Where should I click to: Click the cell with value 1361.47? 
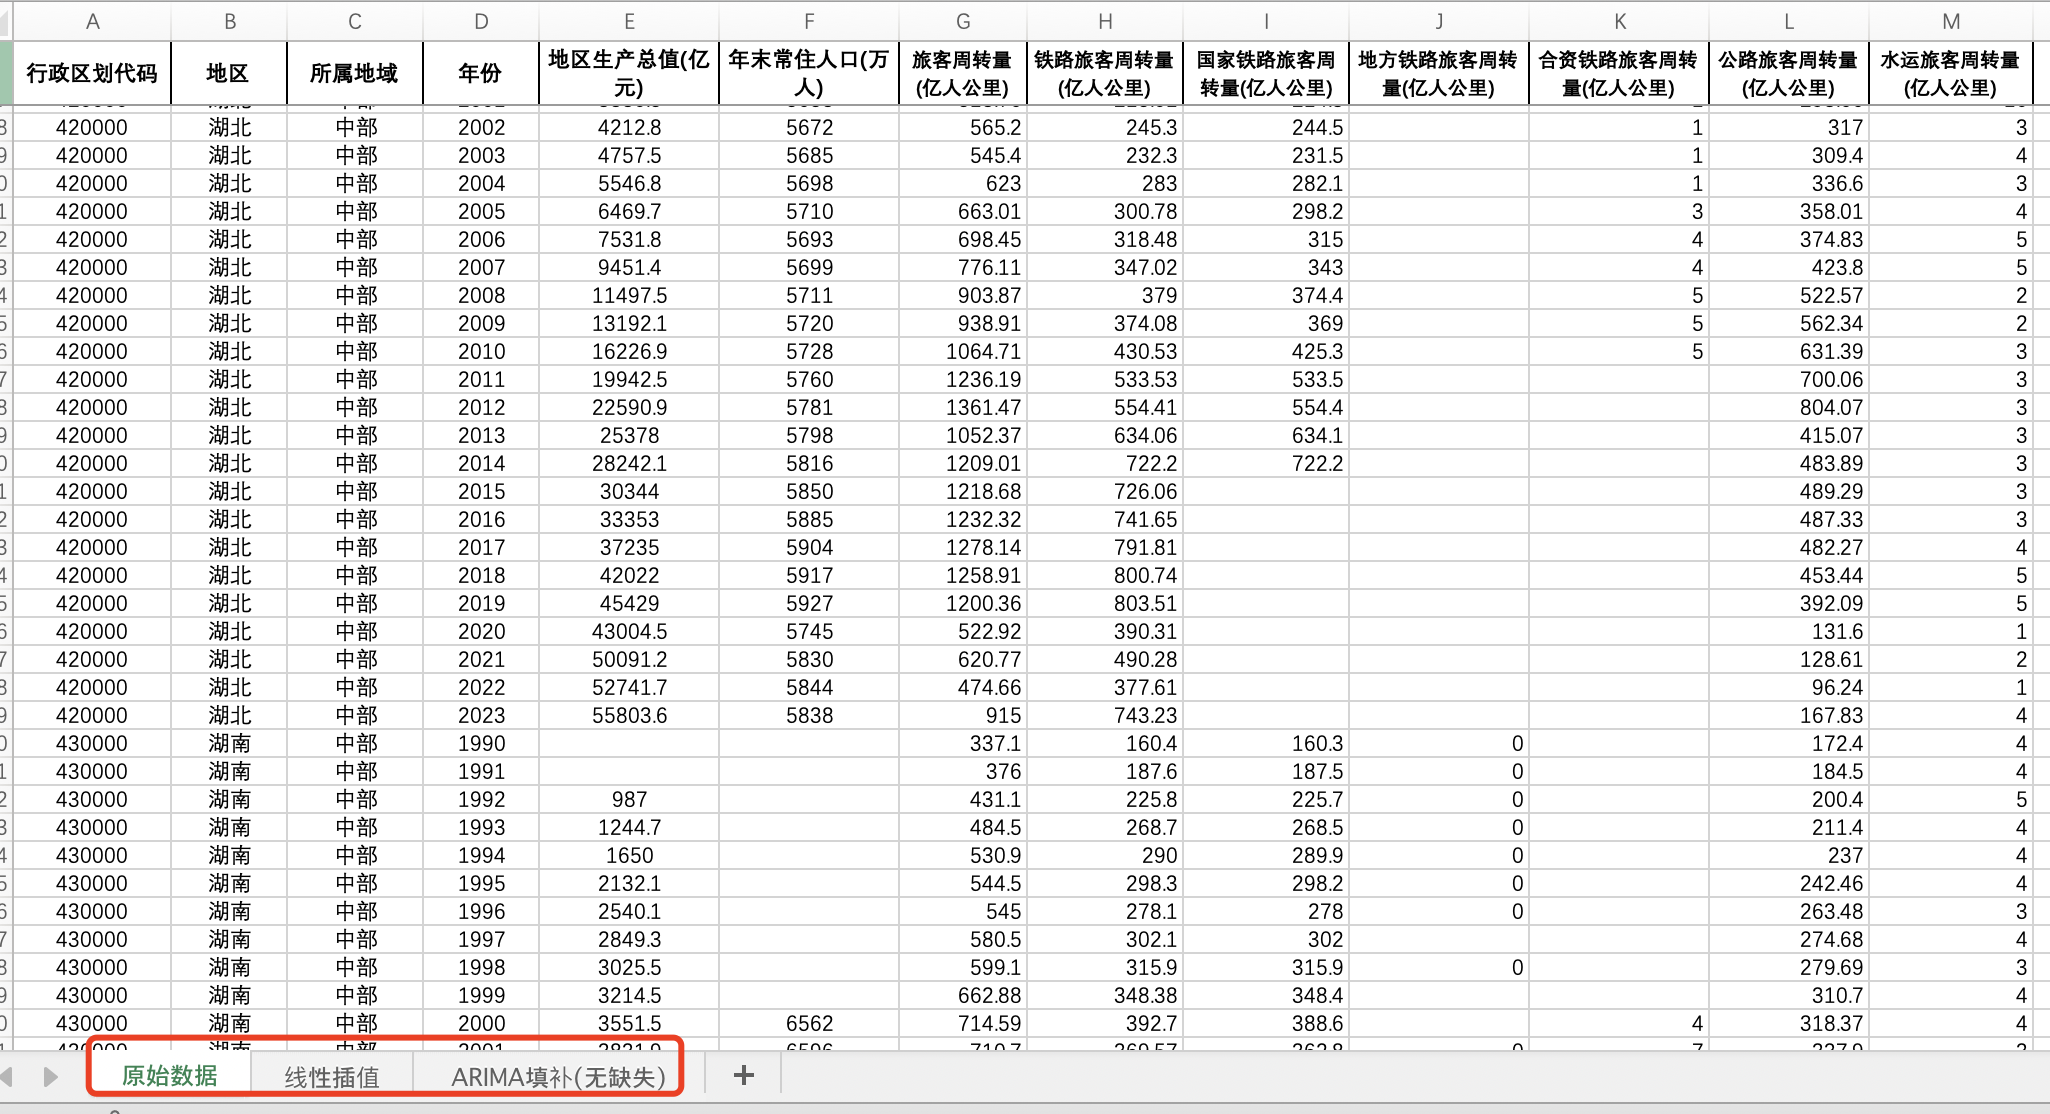(x=983, y=407)
